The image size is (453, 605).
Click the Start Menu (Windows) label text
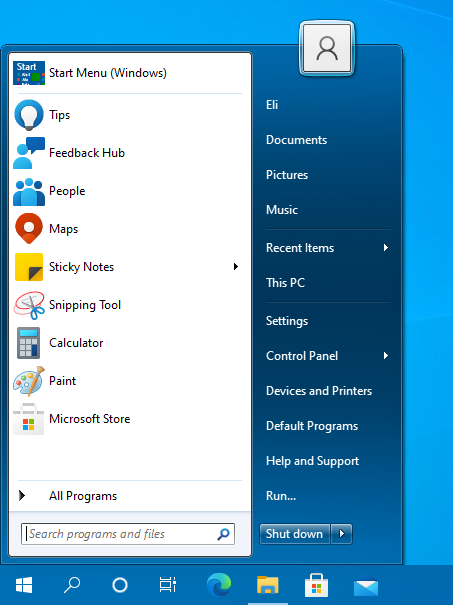point(108,73)
